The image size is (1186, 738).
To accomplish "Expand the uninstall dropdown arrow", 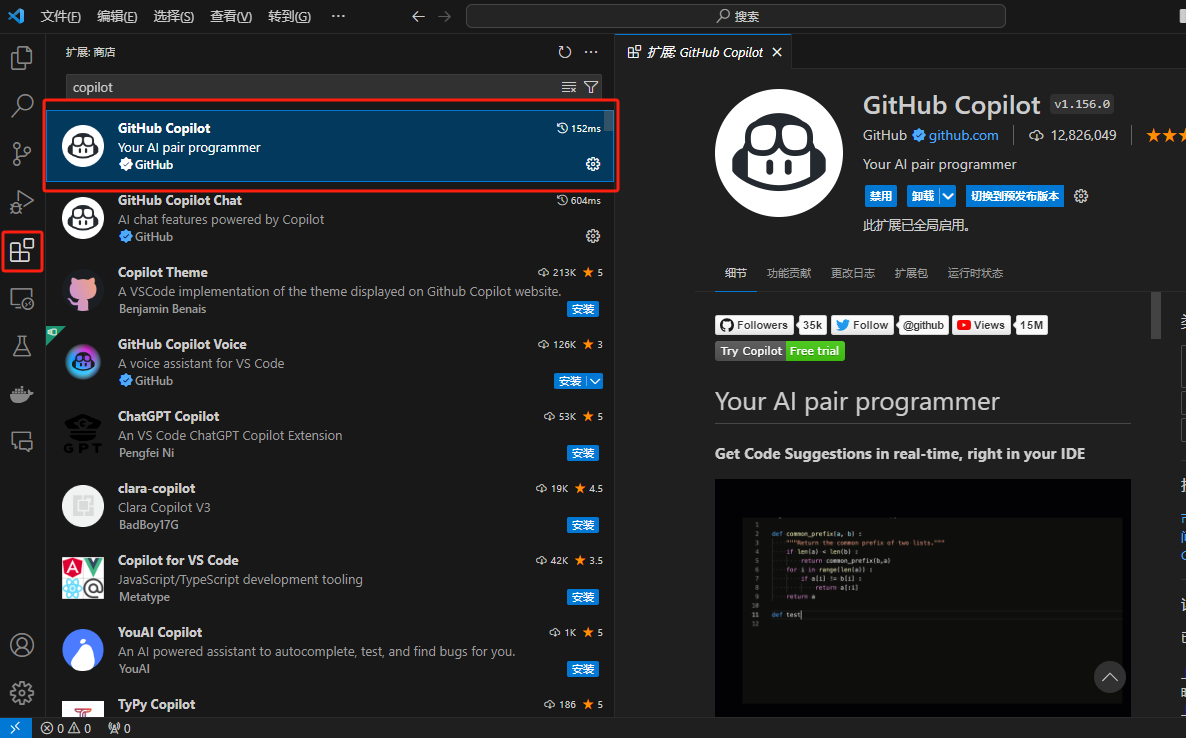I will 948,196.
